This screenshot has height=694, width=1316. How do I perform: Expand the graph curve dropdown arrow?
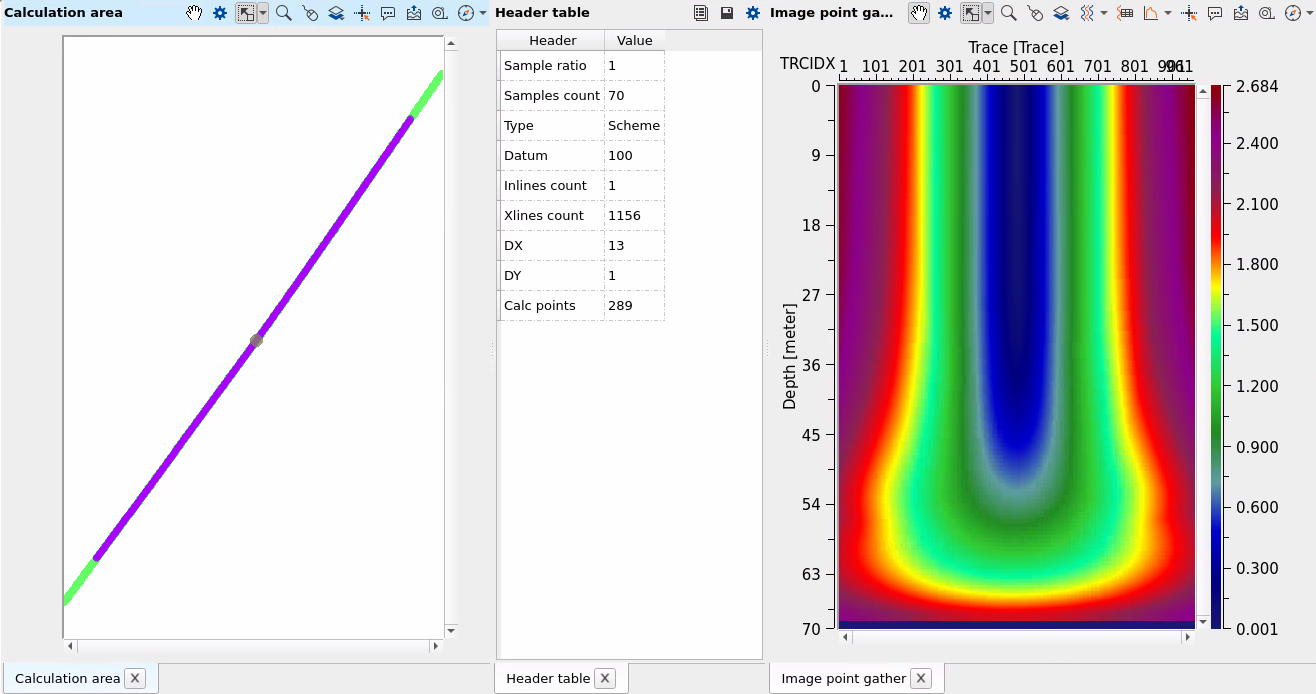coord(1168,13)
